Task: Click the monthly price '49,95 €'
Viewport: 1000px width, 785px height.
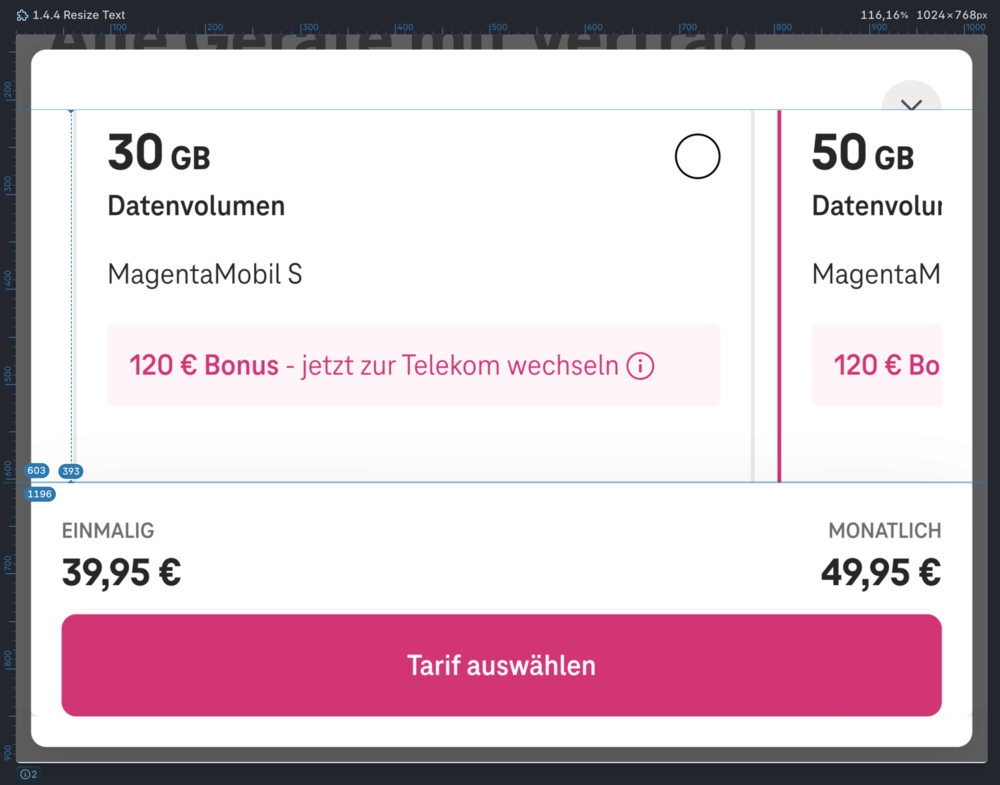Action: 879,571
